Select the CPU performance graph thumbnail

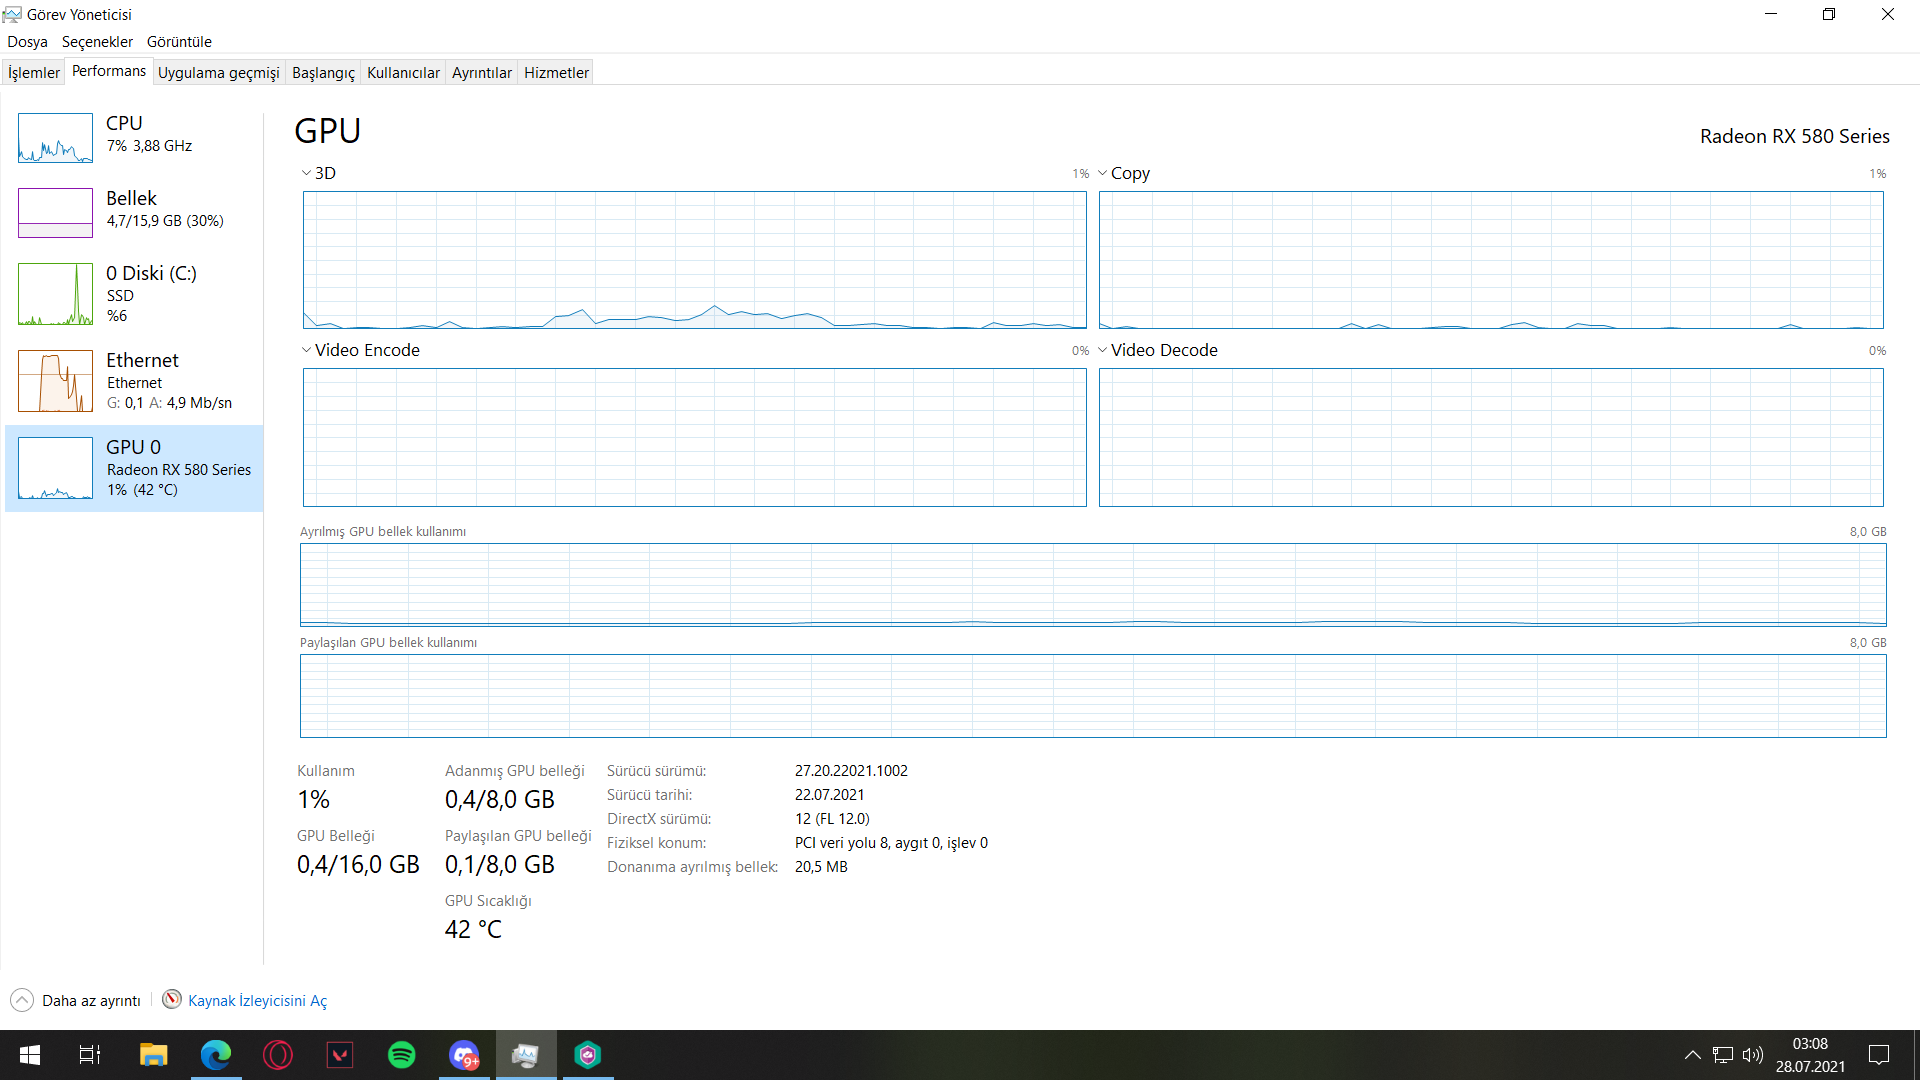tap(55, 138)
